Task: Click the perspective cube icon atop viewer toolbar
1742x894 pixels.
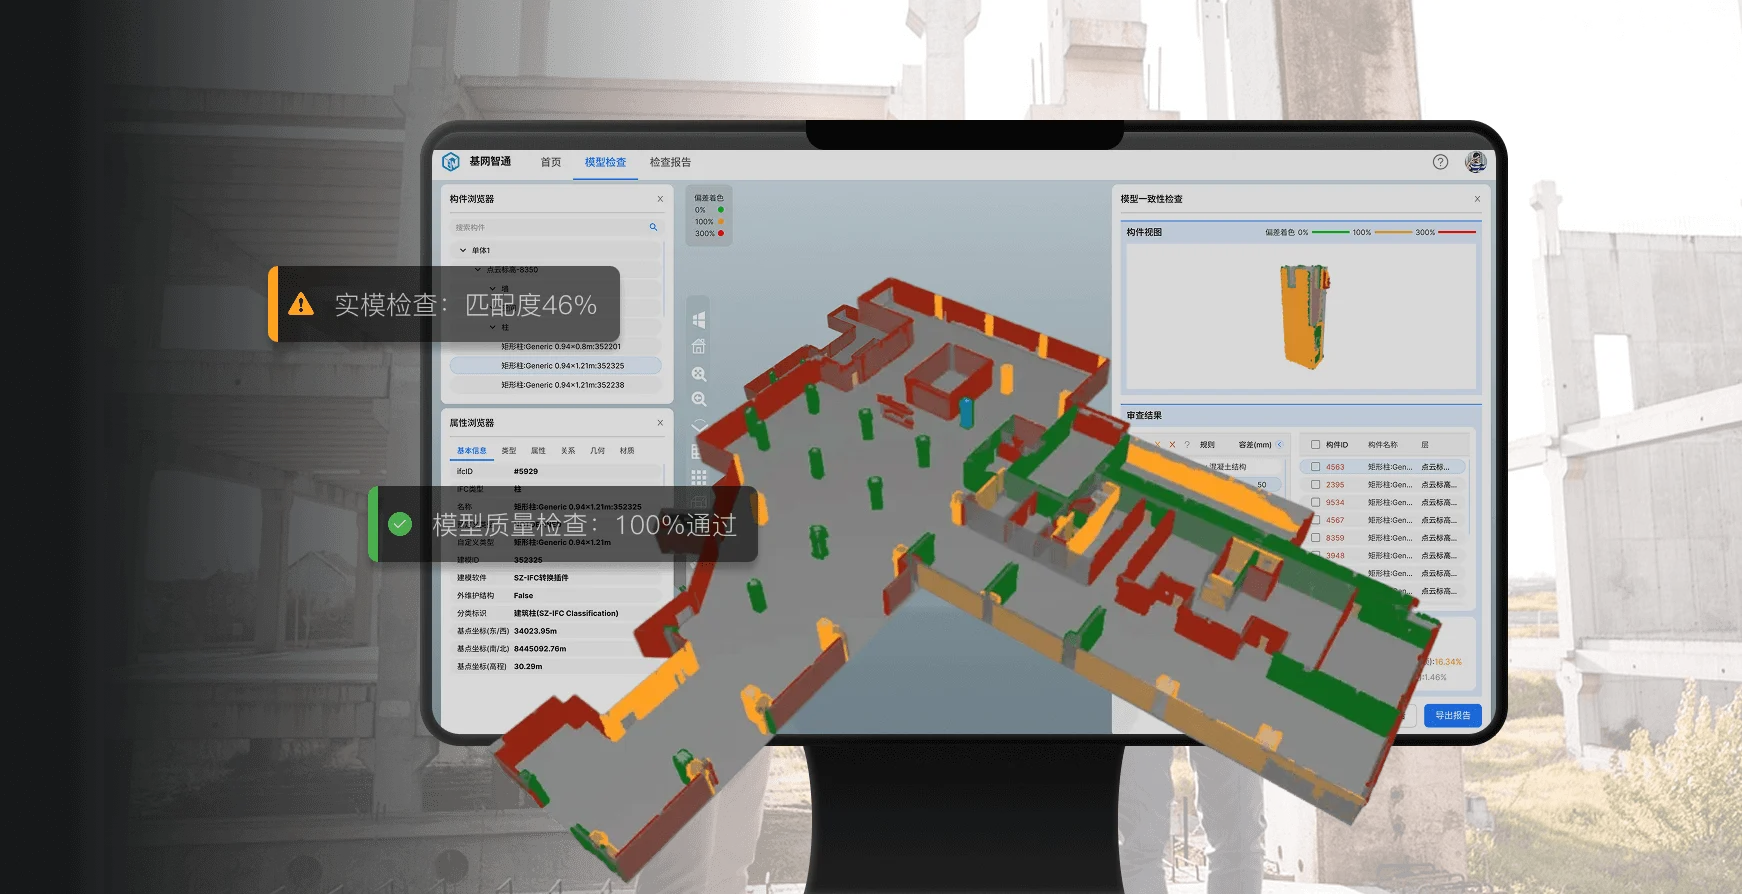Action: 699,320
